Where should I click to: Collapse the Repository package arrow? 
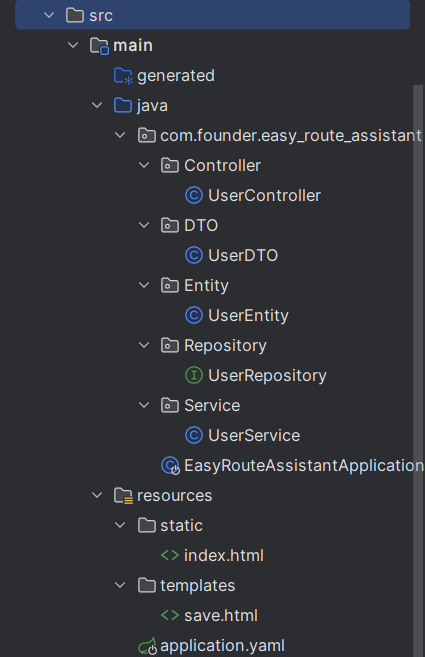coord(144,345)
